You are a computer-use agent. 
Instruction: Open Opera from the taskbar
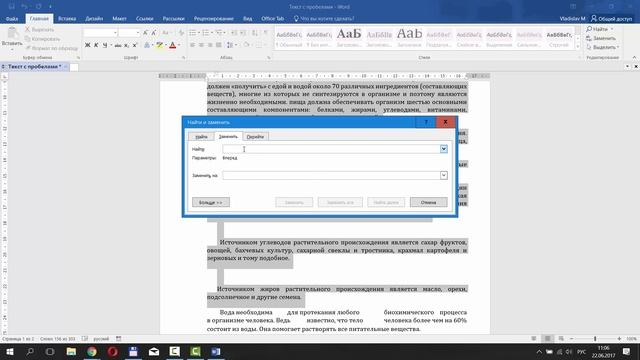point(113,351)
